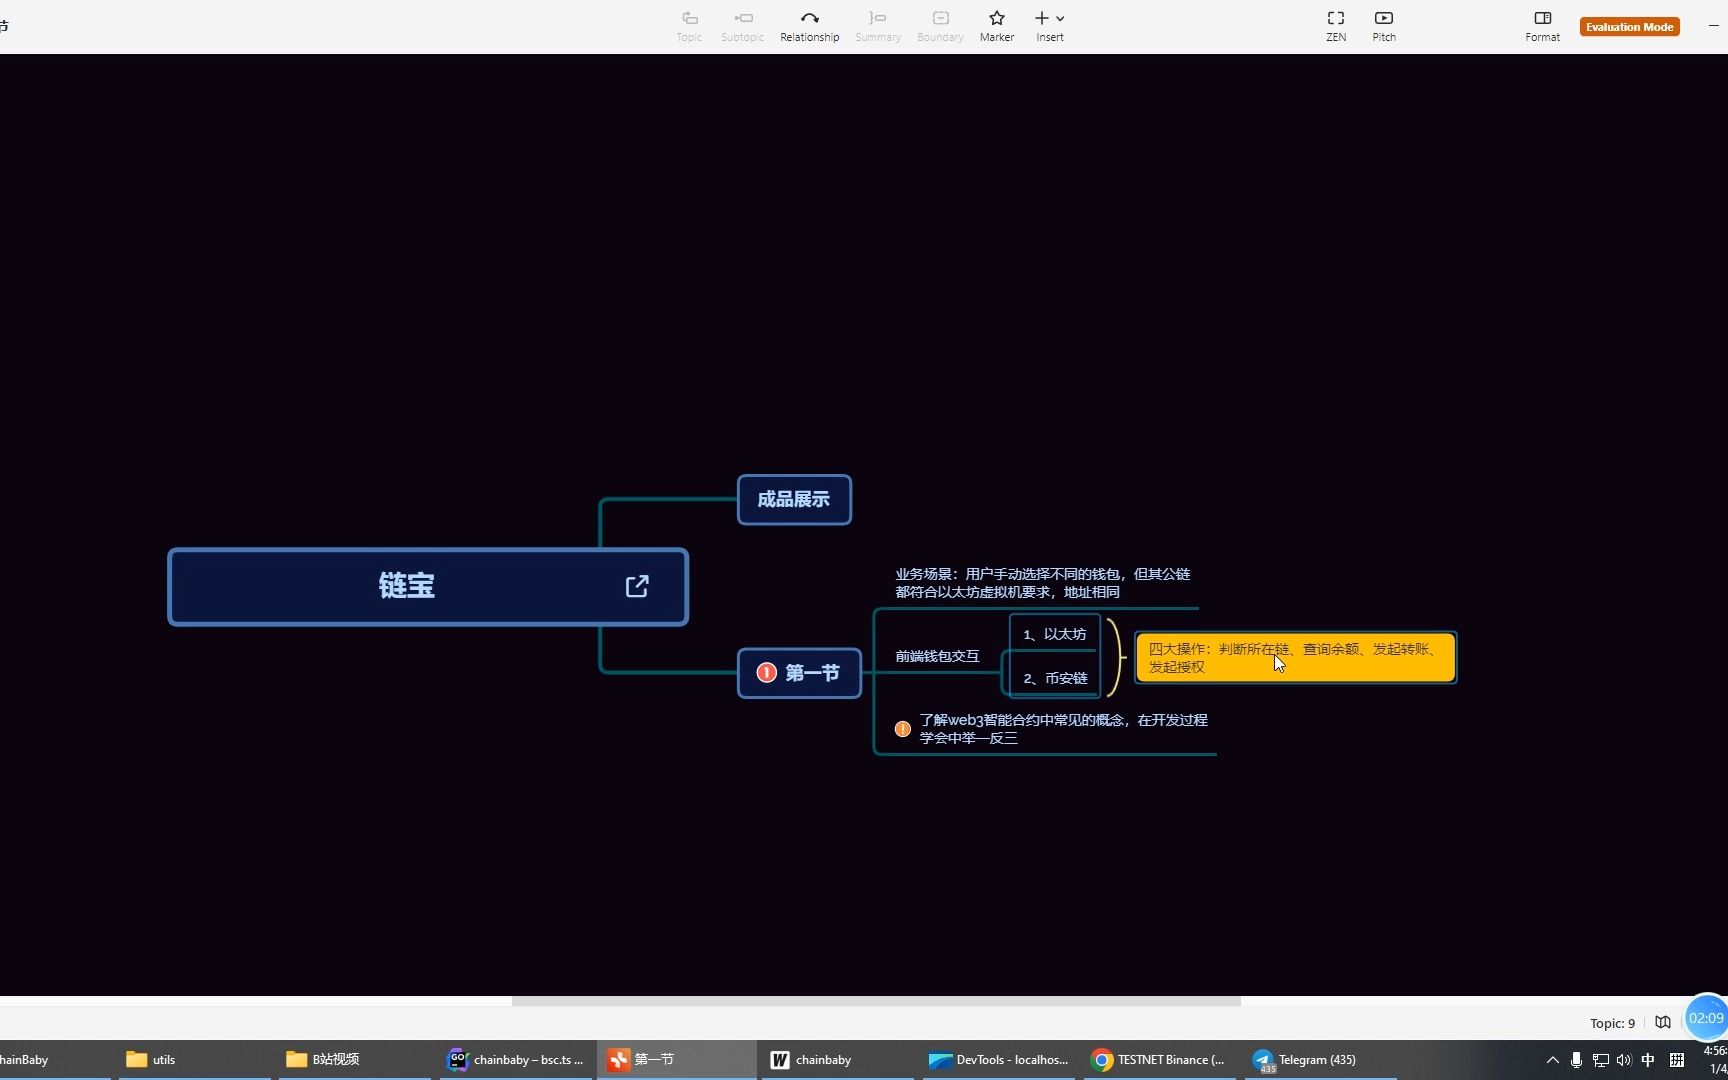Select the 2、币安链 subtopic
1728x1080 pixels.
(x=1054, y=678)
